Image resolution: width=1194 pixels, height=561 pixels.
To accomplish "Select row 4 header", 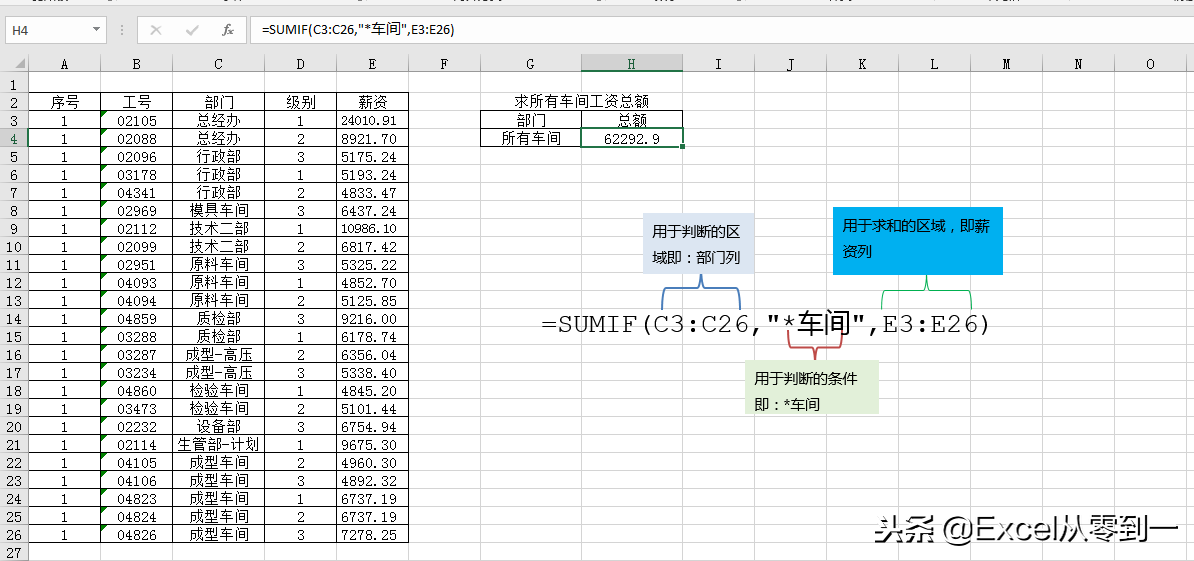I will tap(14, 138).
